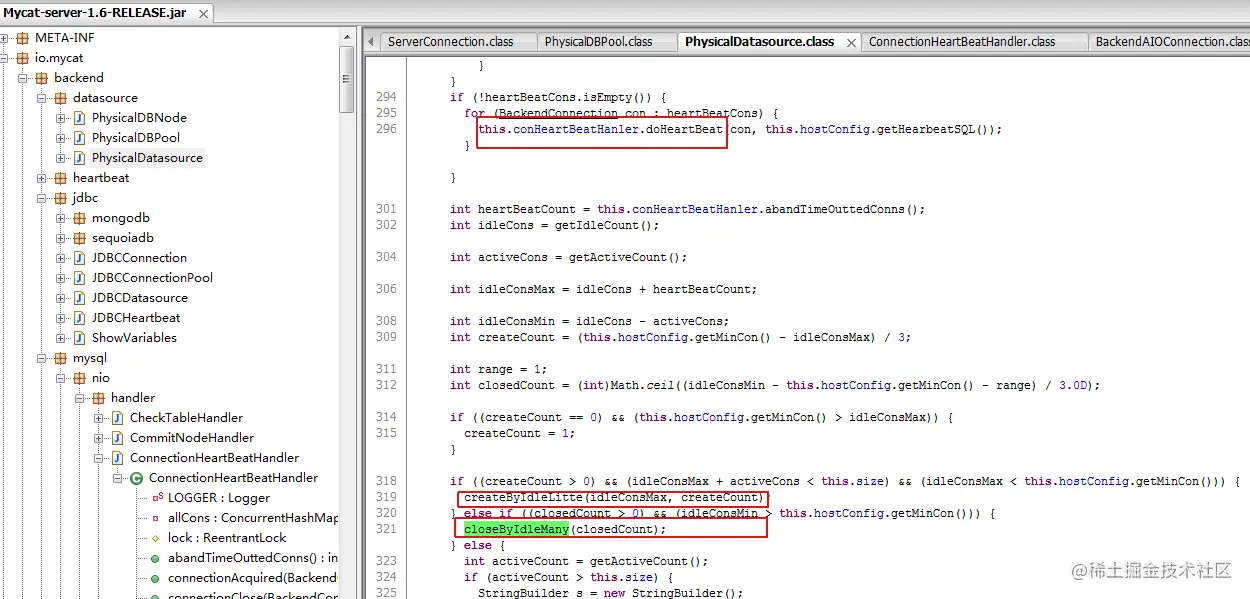Click line number 321 in the gutter
The image size is (1250, 599).
(x=386, y=529)
